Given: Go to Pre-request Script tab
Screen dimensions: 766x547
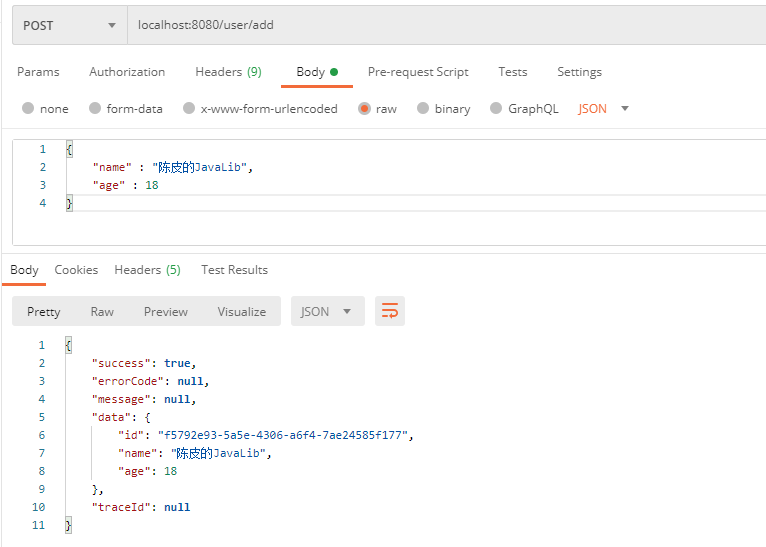Looking at the screenshot, I should (x=418, y=72).
